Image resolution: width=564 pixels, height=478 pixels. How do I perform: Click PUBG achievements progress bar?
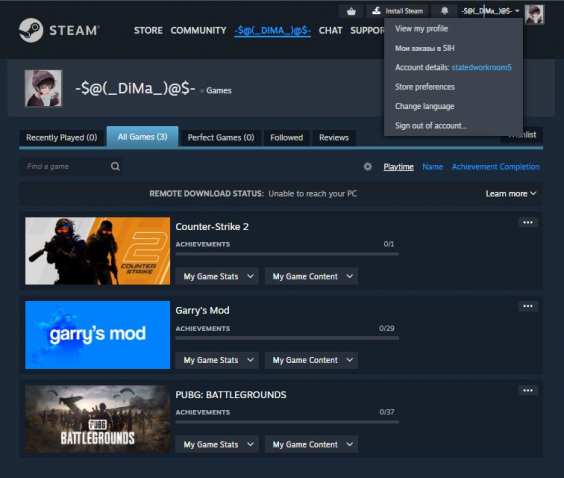pos(287,422)
